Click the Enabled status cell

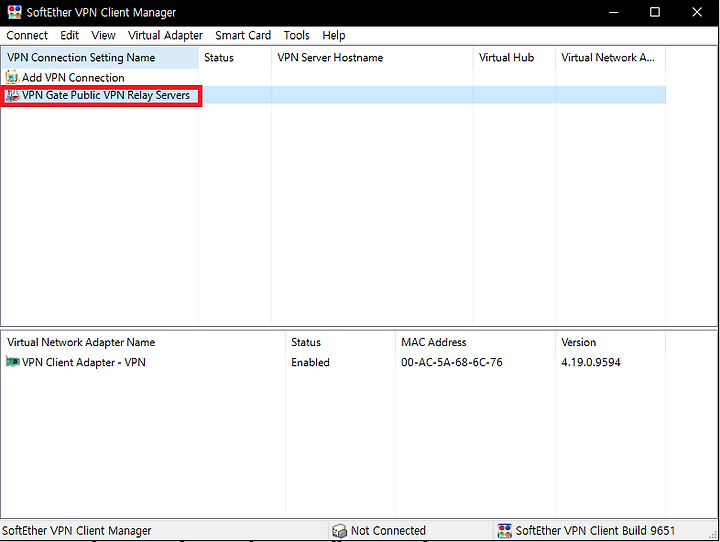[x=310, y=362]
